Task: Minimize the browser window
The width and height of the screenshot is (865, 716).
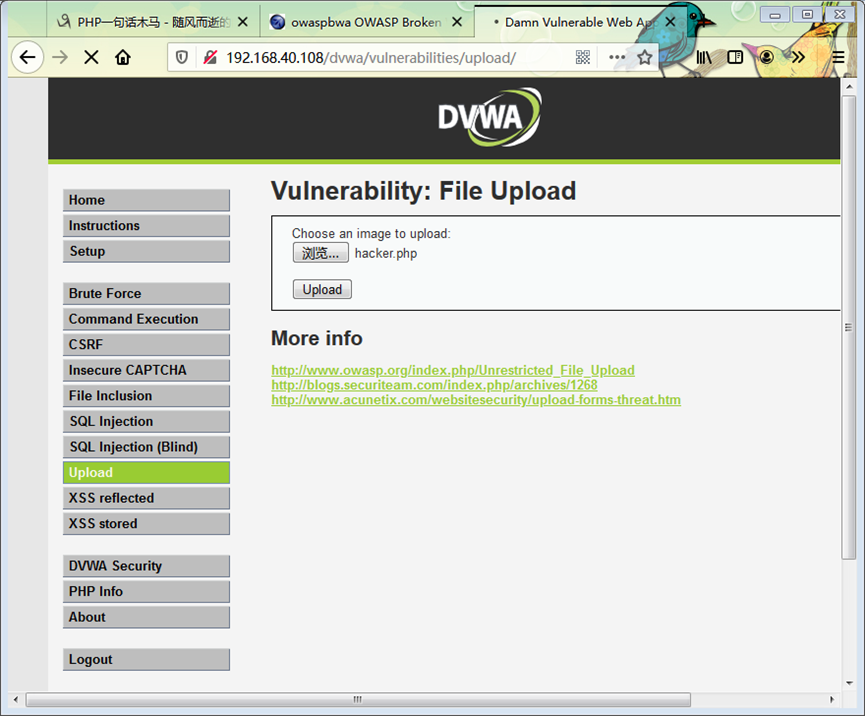Action: (775, 14)
